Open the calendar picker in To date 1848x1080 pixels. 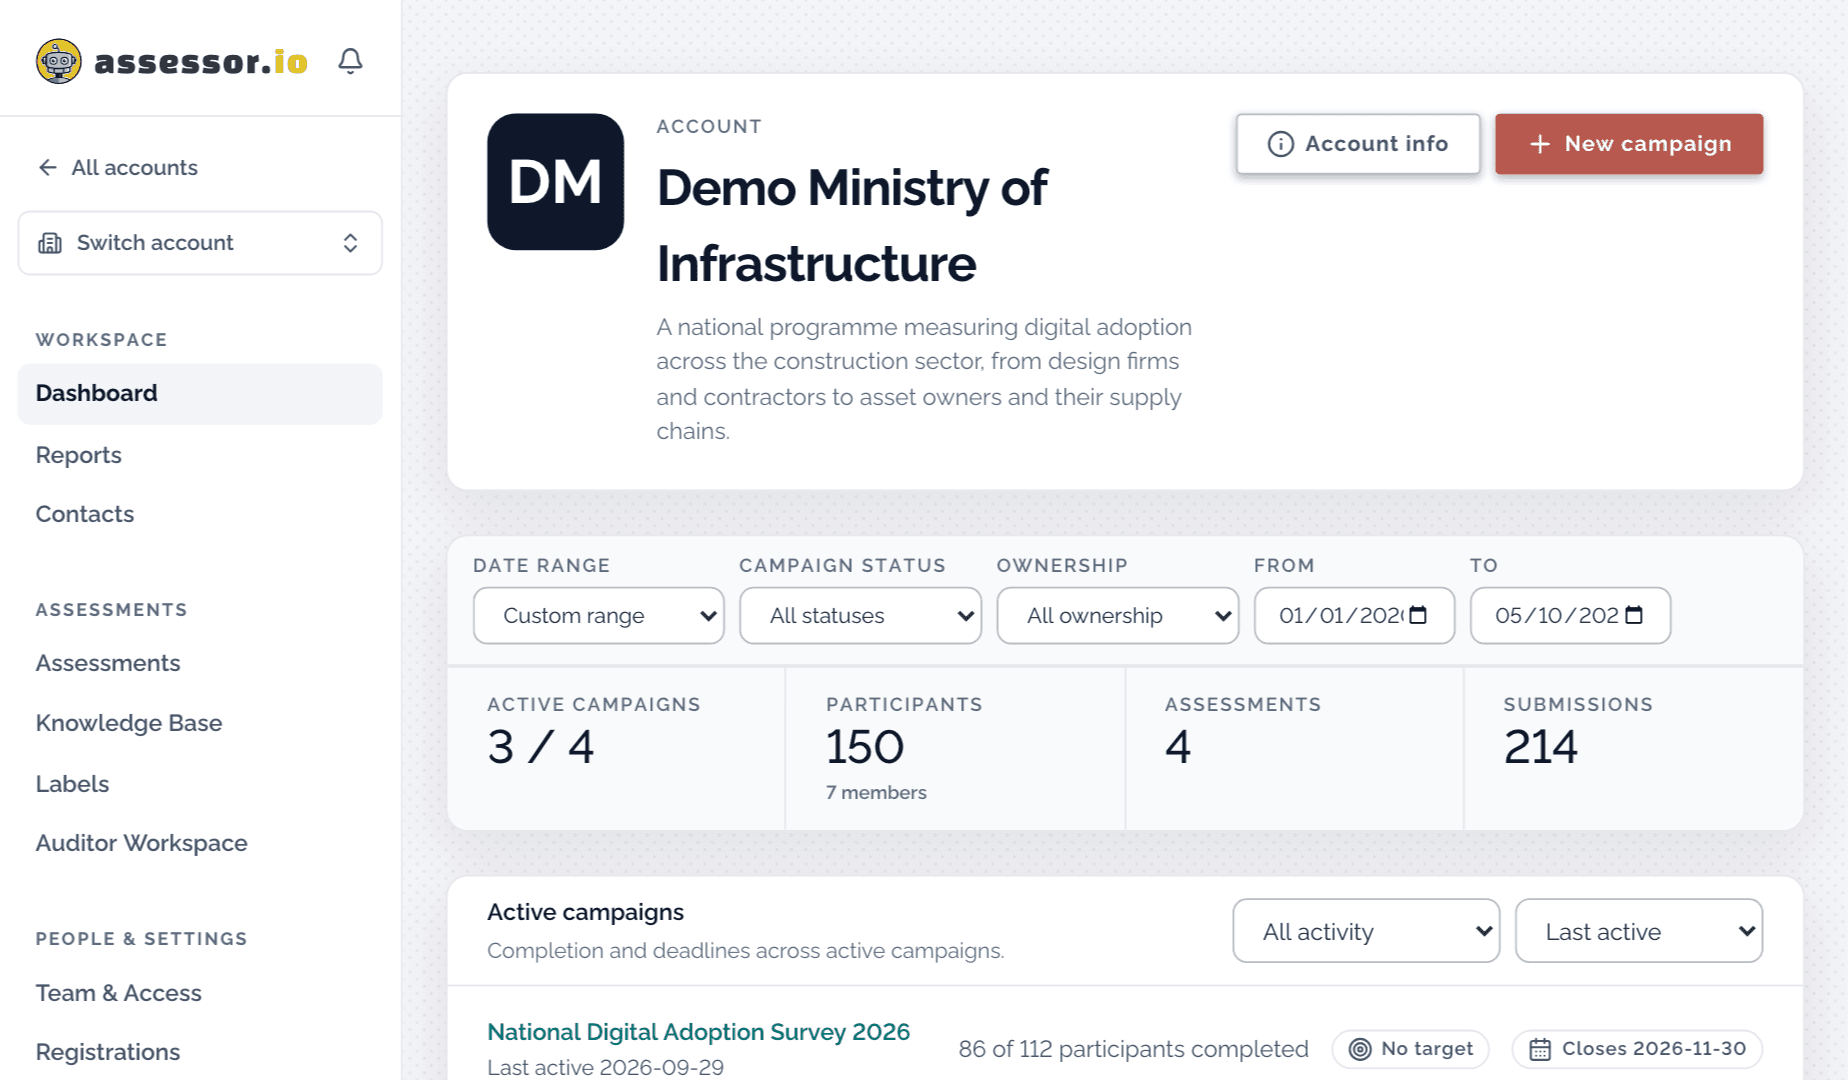pos(1634,615)
